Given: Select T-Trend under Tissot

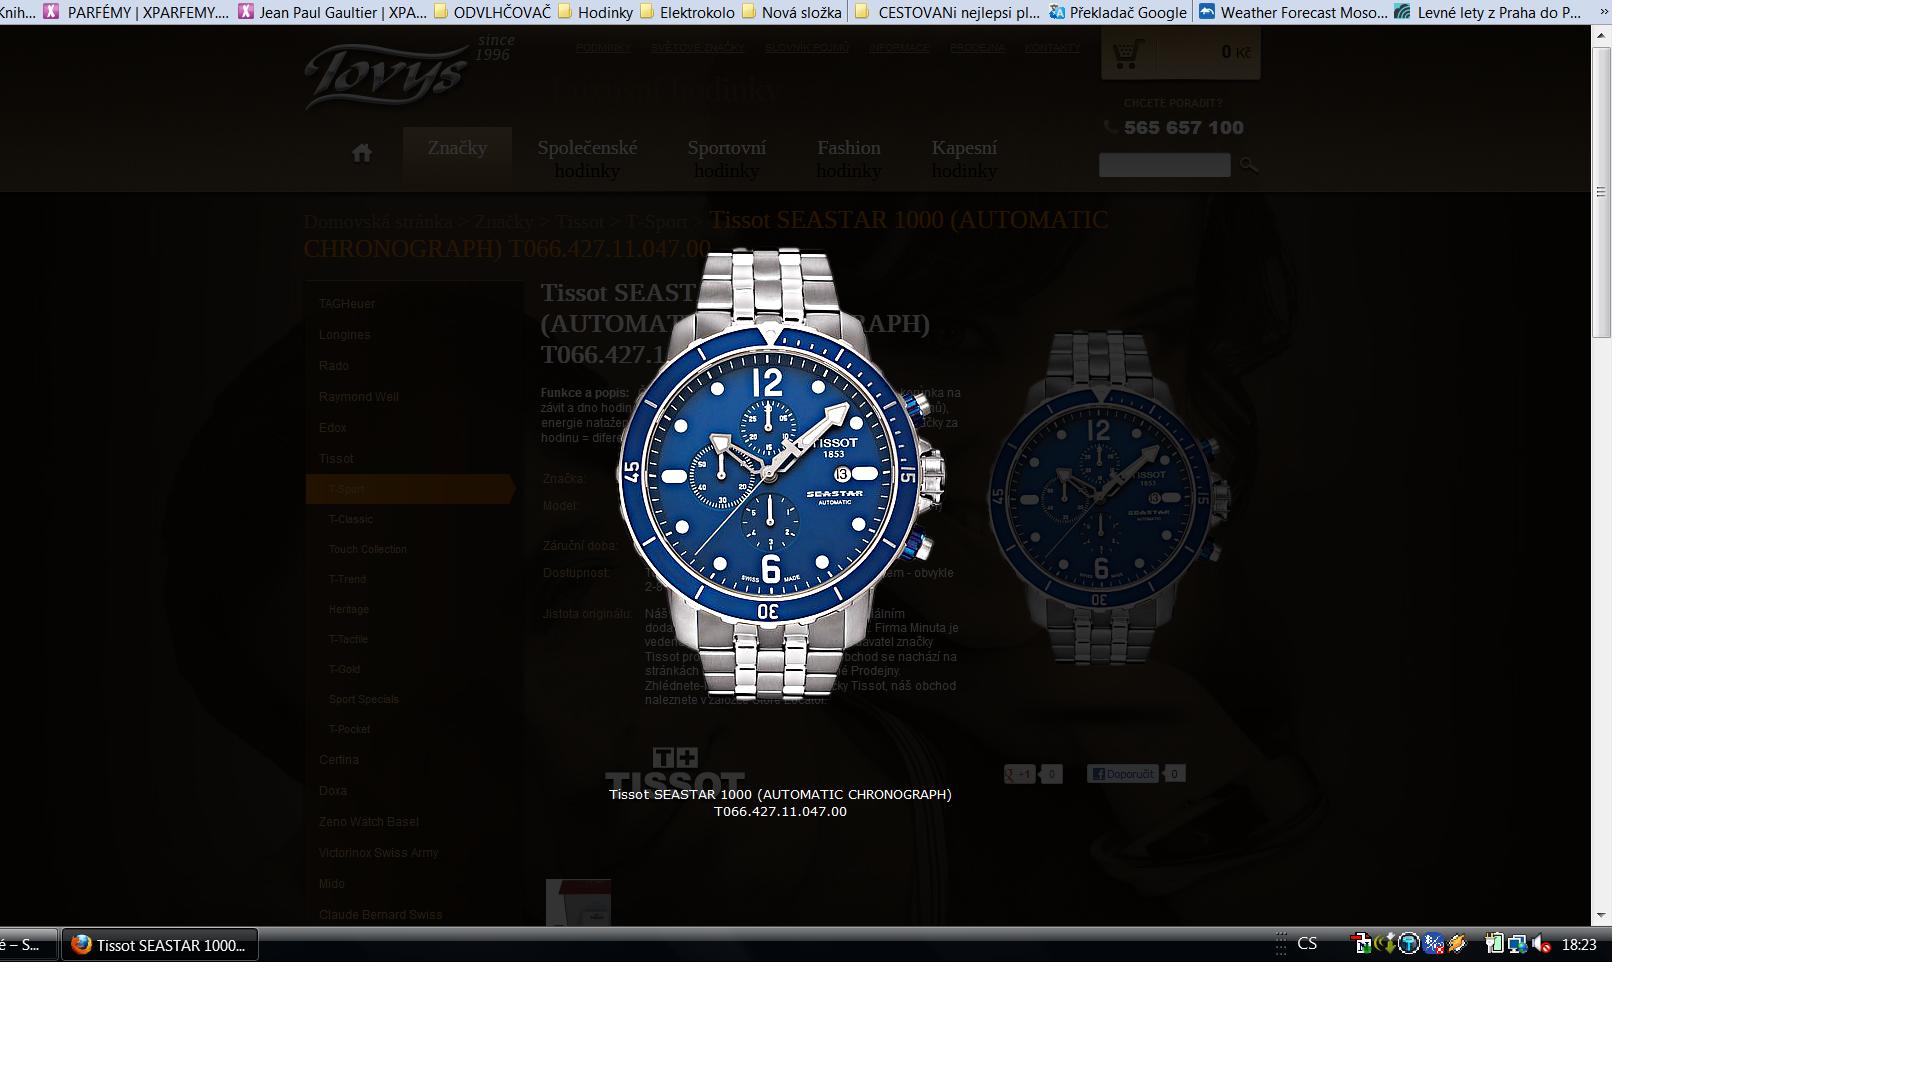Looking at the screenshot, I should [348, 580].
